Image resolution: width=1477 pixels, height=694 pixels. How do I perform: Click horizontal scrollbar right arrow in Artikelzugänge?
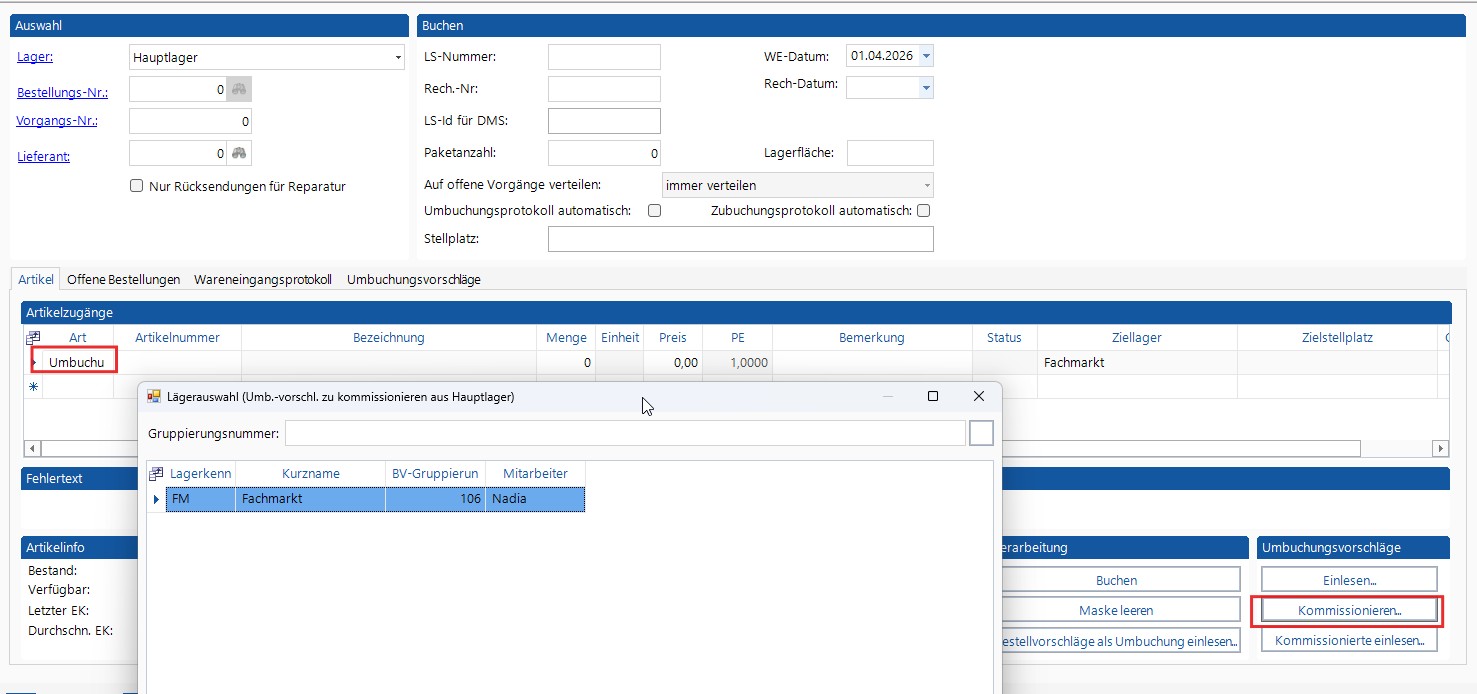click(x=1440, y=449)
